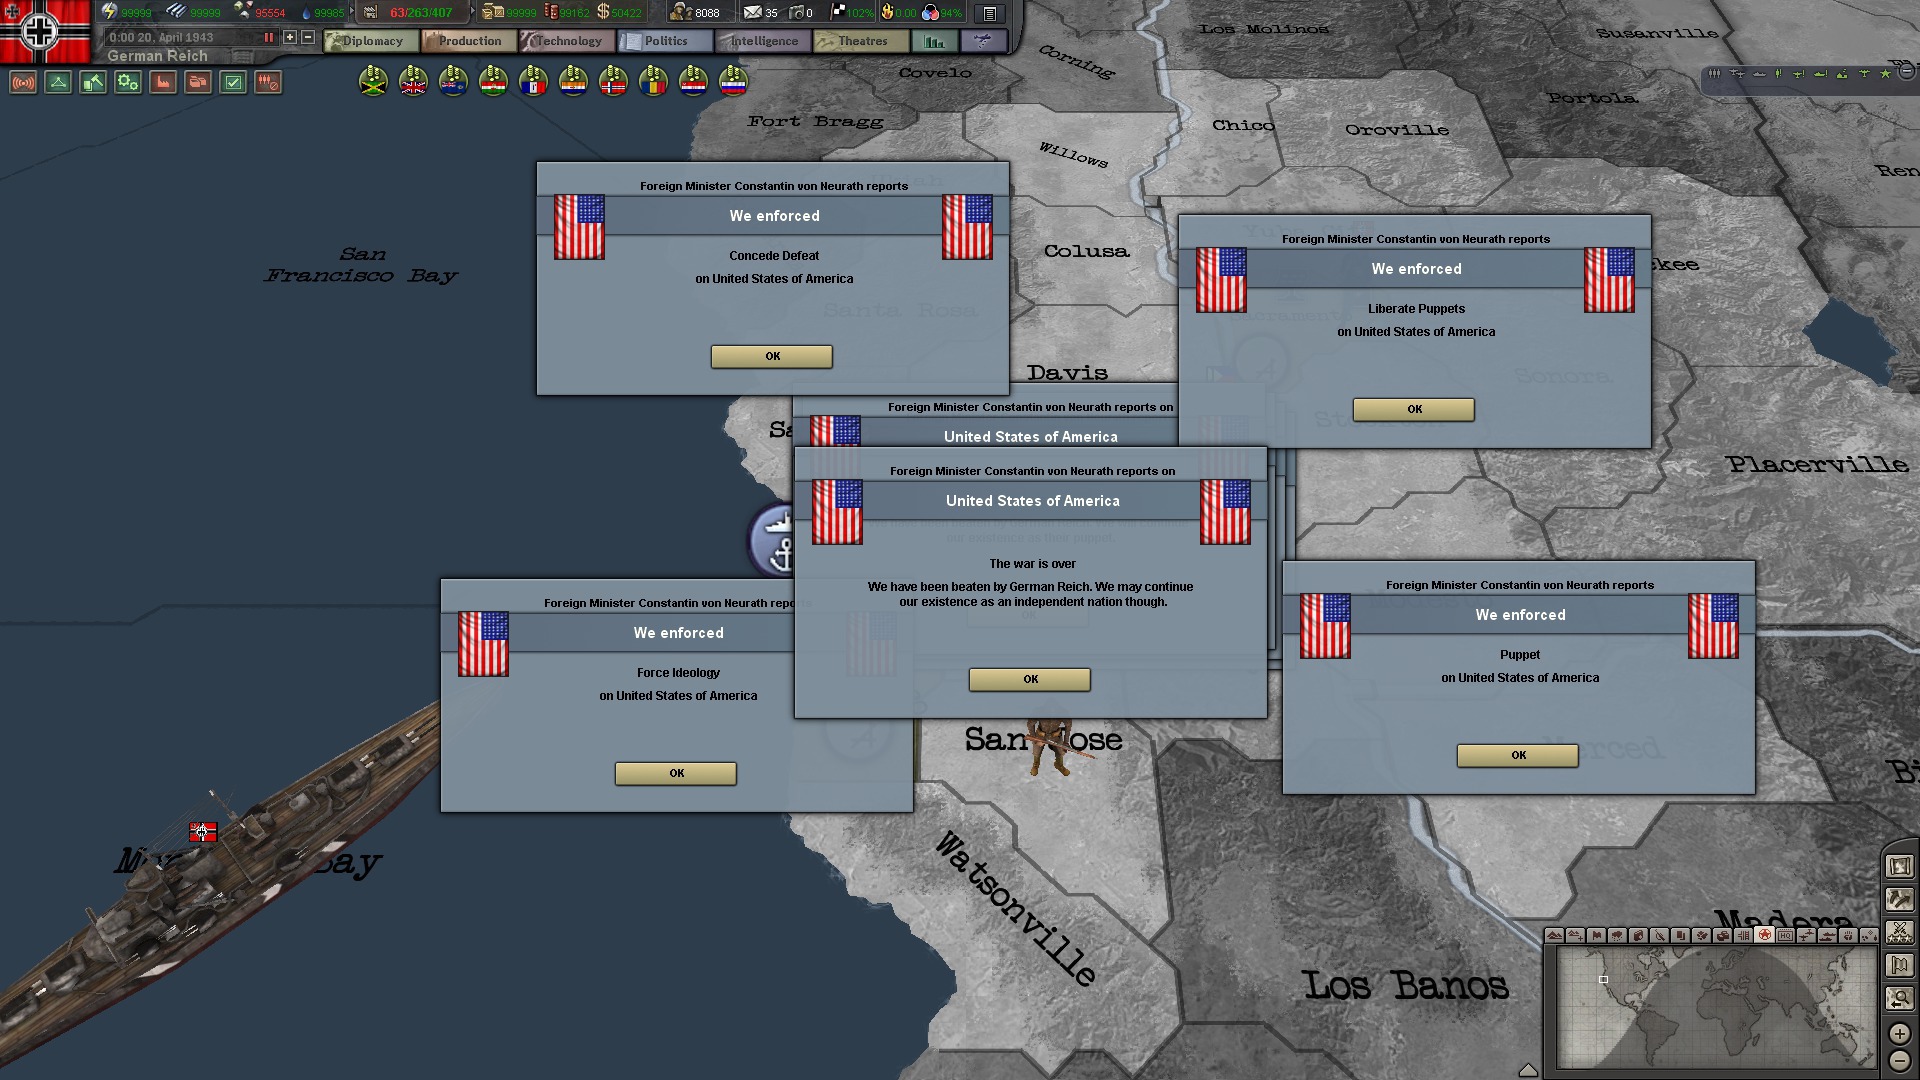Increase game speed with plus button

pos(290,37)
